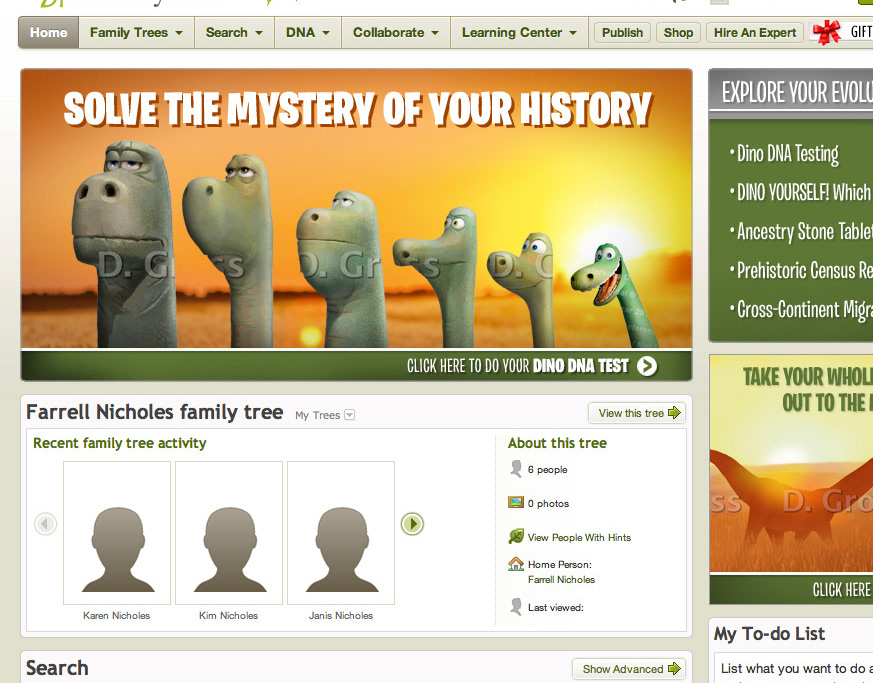Click the View this tree button
873x683 pixels.
pyautogui.click(x=637, y=413)
